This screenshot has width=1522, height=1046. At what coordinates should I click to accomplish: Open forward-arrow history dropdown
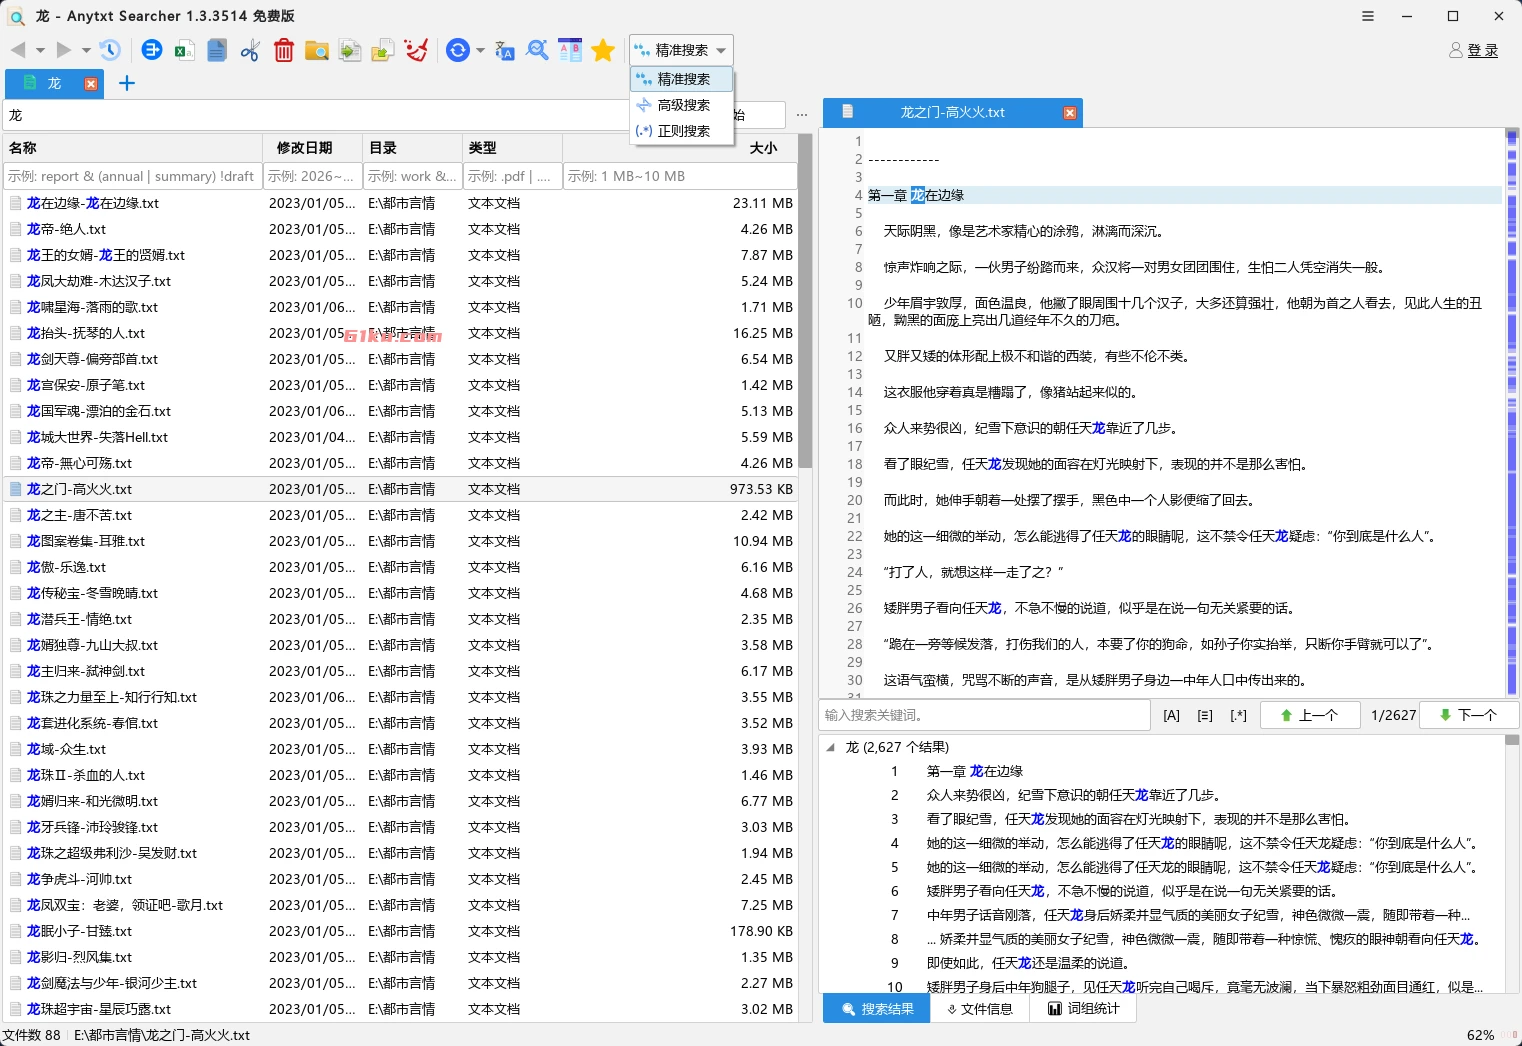[x=86, y=50]
